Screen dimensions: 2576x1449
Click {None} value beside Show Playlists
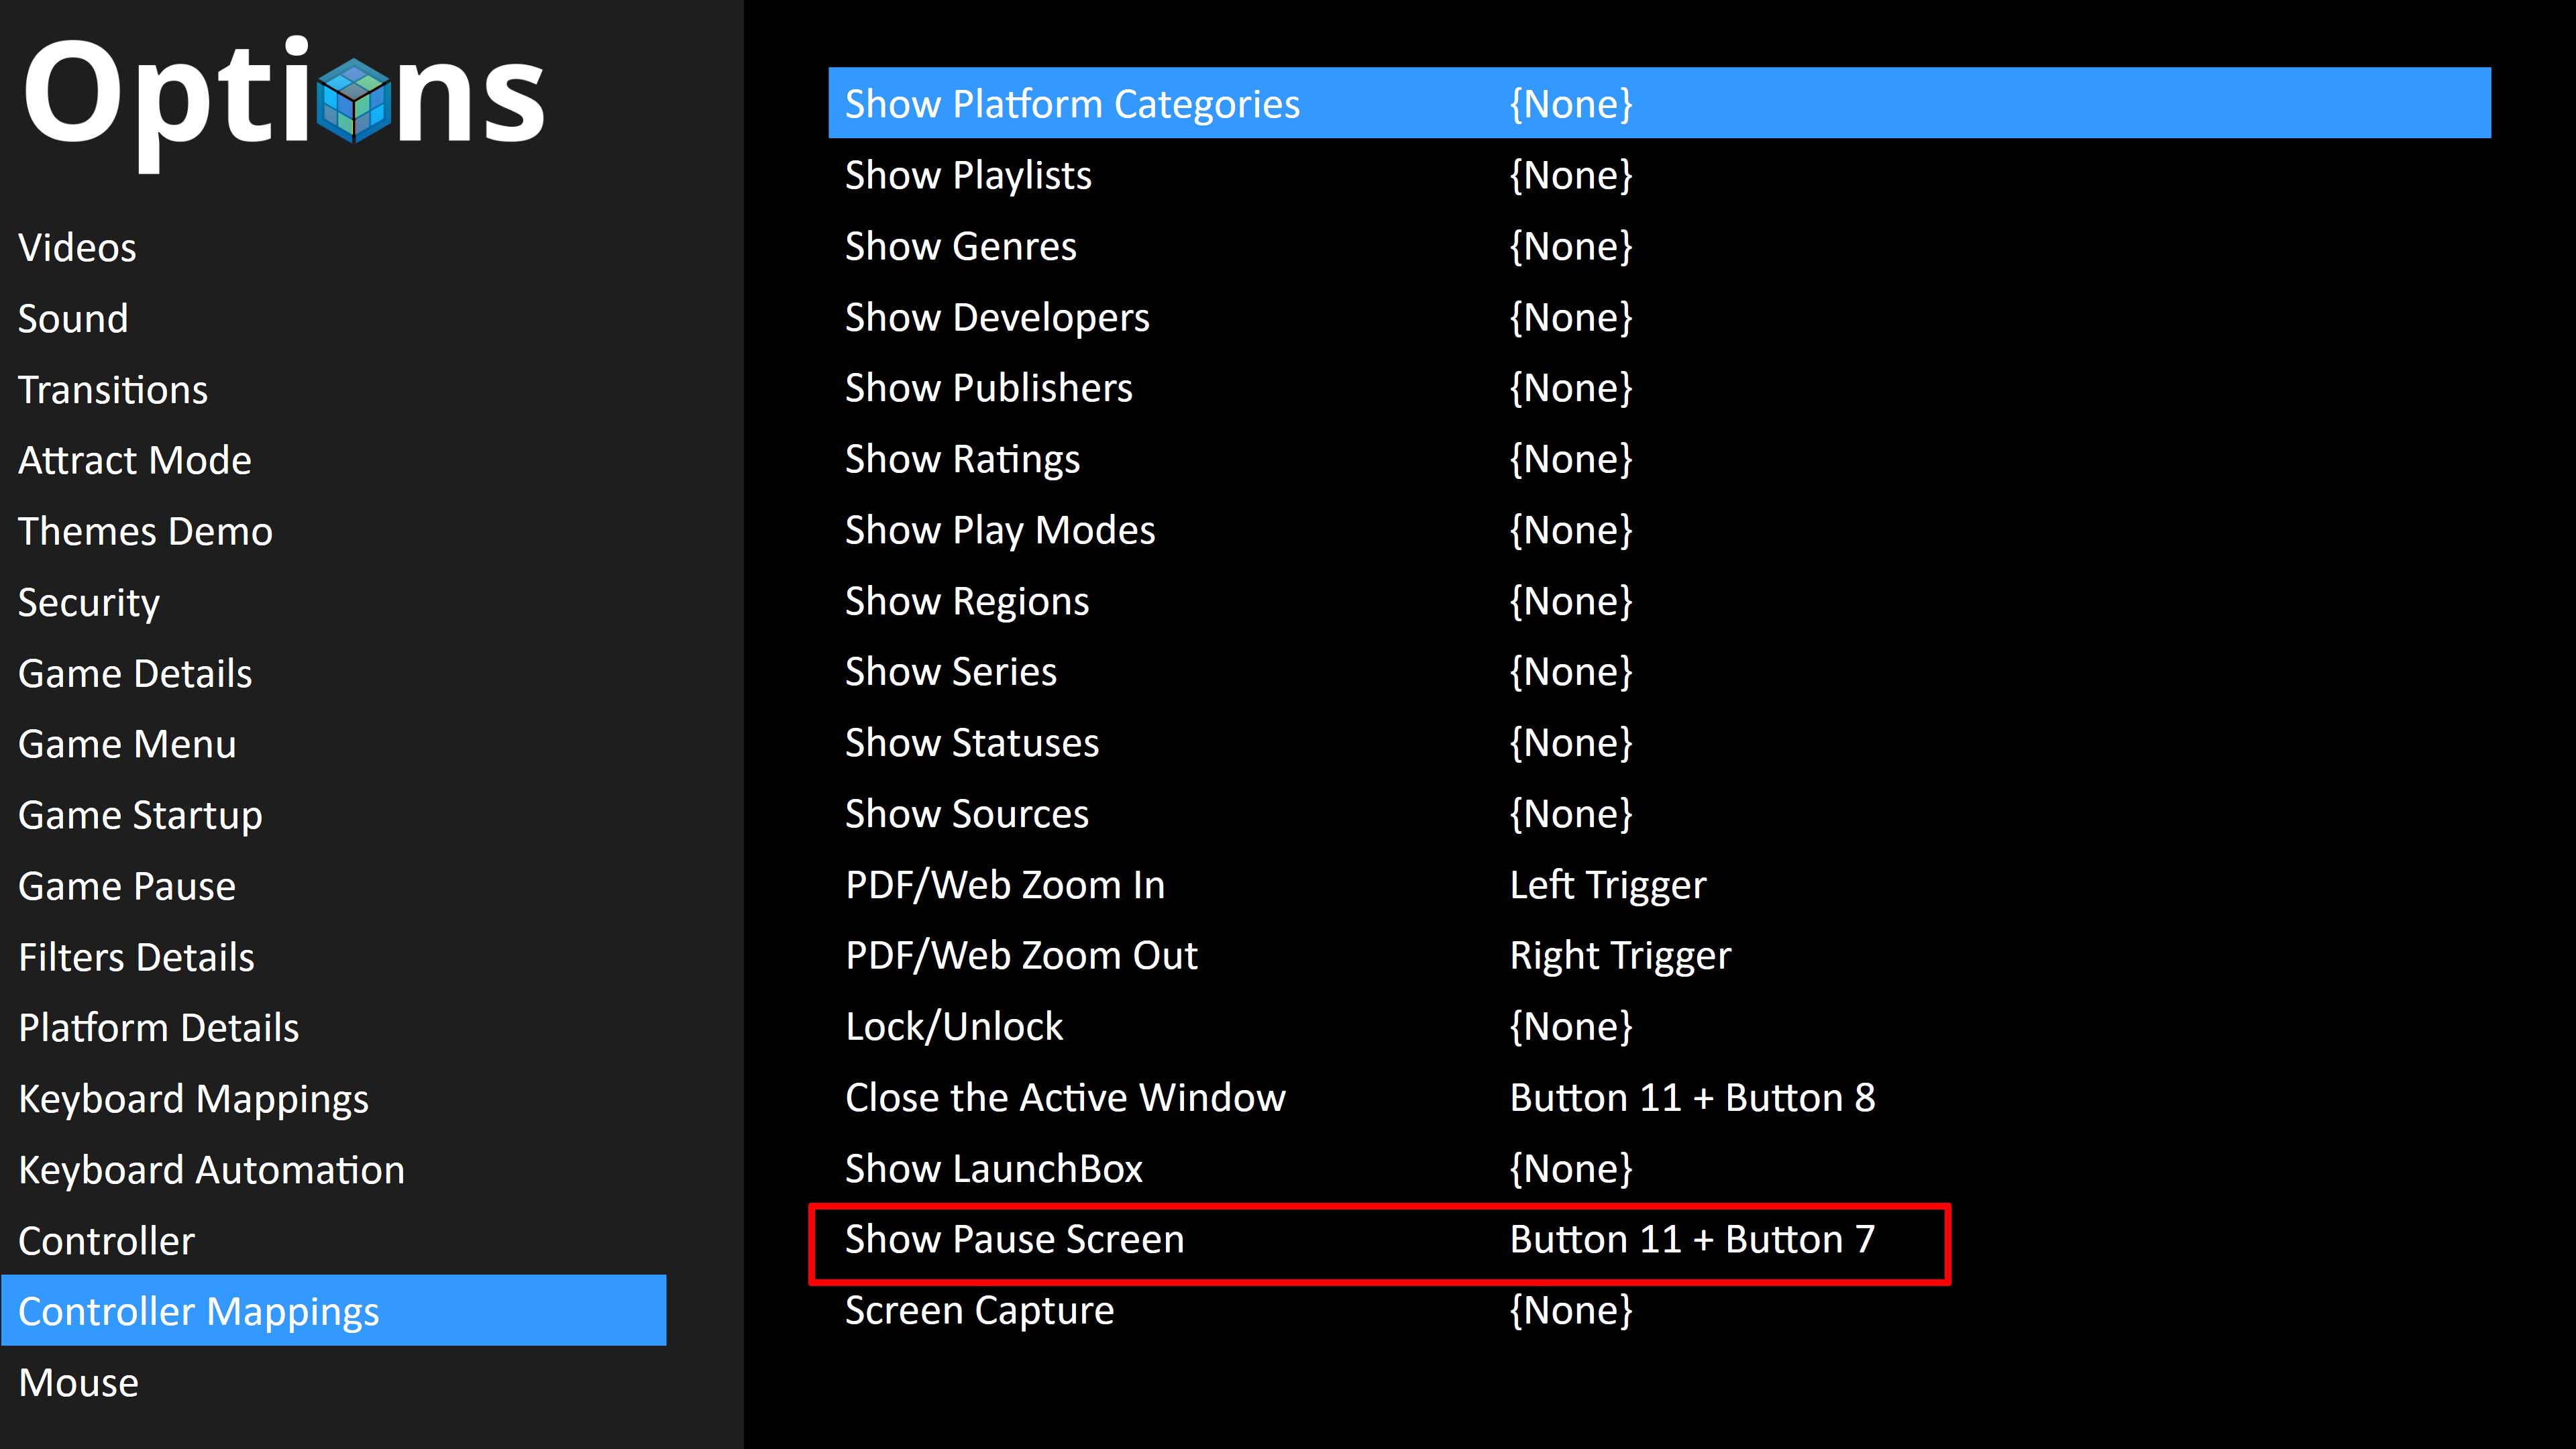click(x=1571, y=175)
